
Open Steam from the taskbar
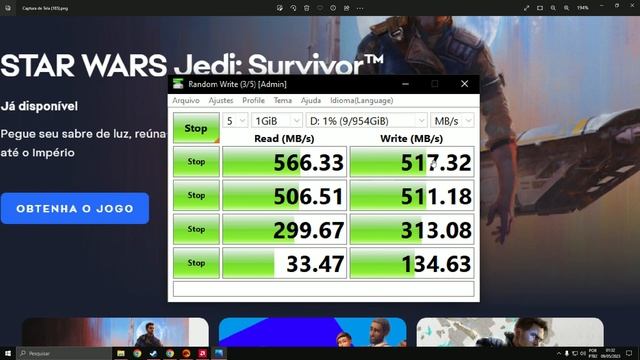[x=153, y=353]
